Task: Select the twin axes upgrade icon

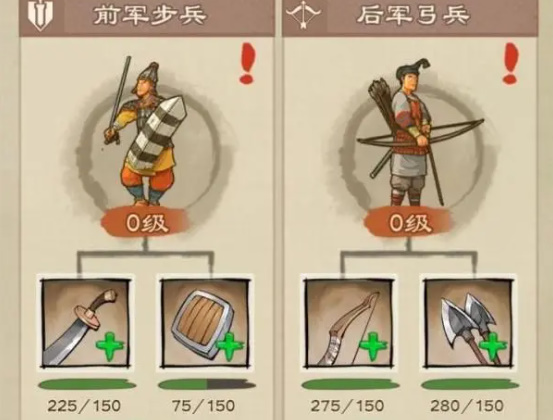Action: click(469, 323)
